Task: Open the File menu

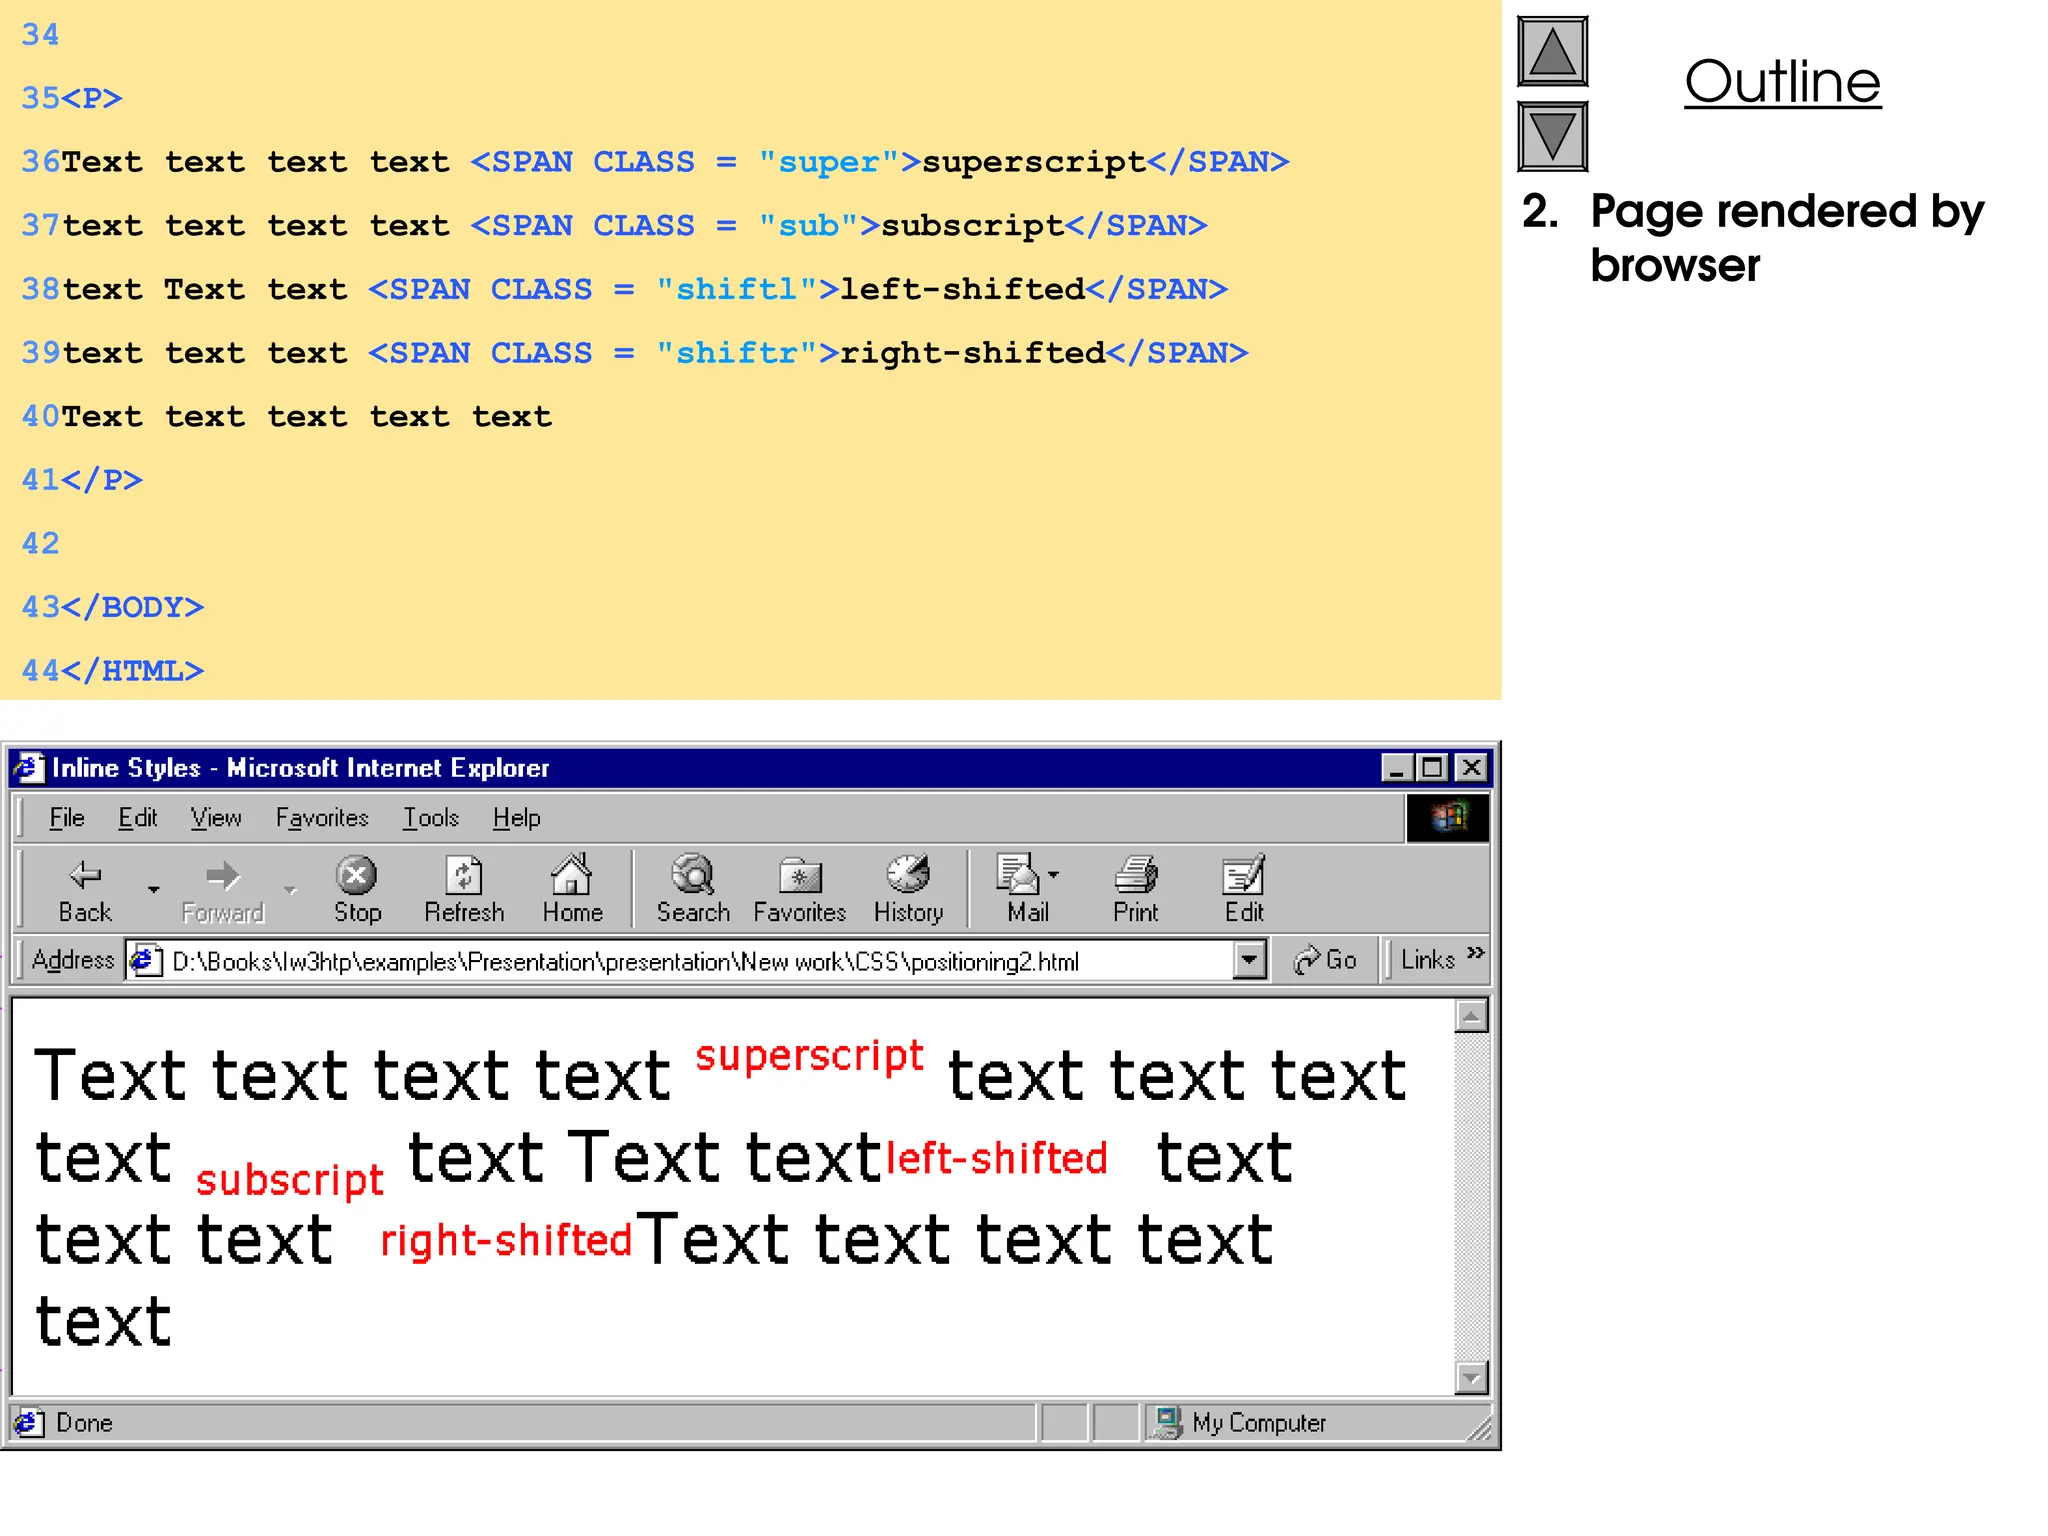Action: tap(67, 818)
